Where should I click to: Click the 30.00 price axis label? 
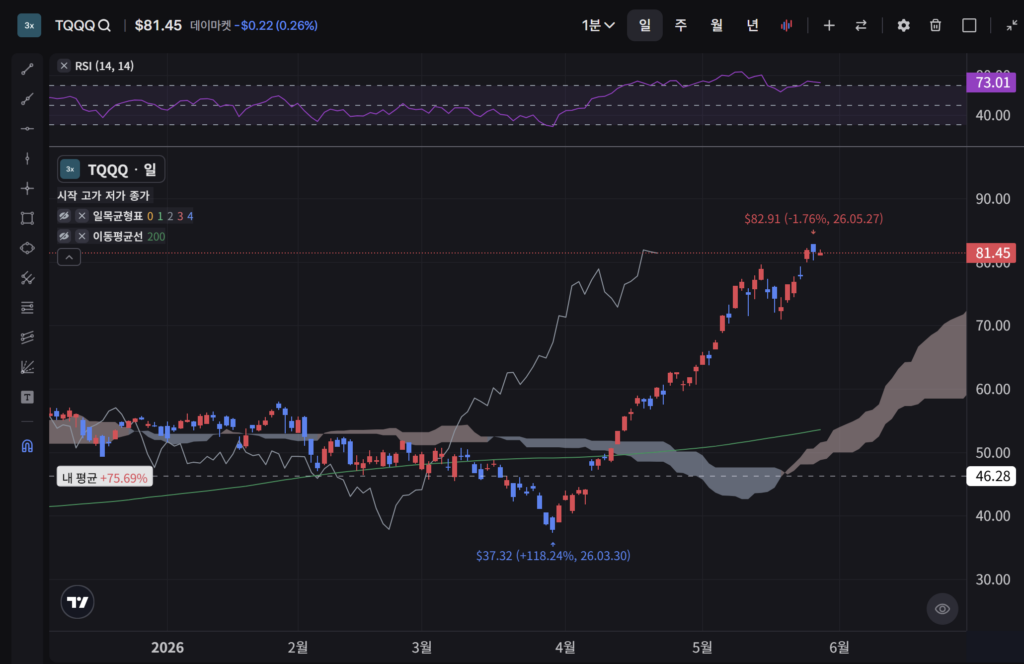coord(993,579)
